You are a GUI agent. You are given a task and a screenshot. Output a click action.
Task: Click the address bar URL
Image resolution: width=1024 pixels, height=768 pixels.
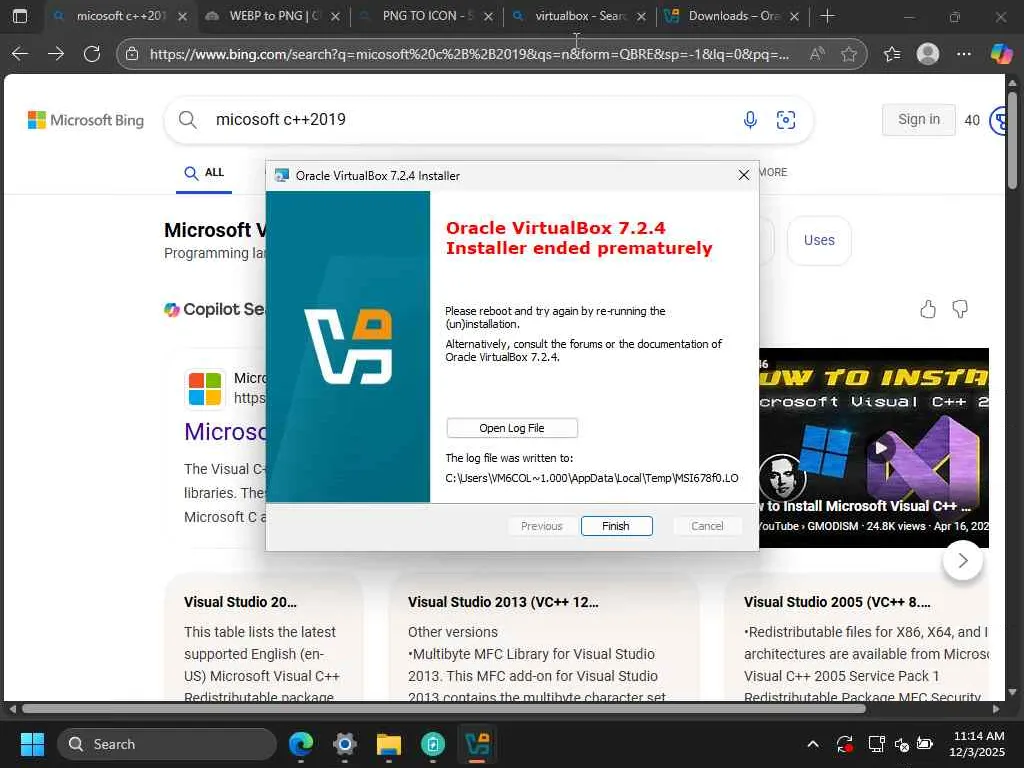[x=469, y=54]
